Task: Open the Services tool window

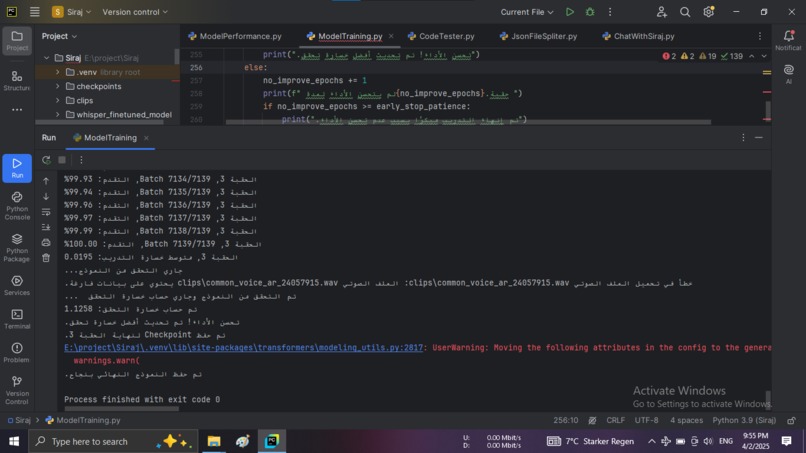Action: (17, 285)
